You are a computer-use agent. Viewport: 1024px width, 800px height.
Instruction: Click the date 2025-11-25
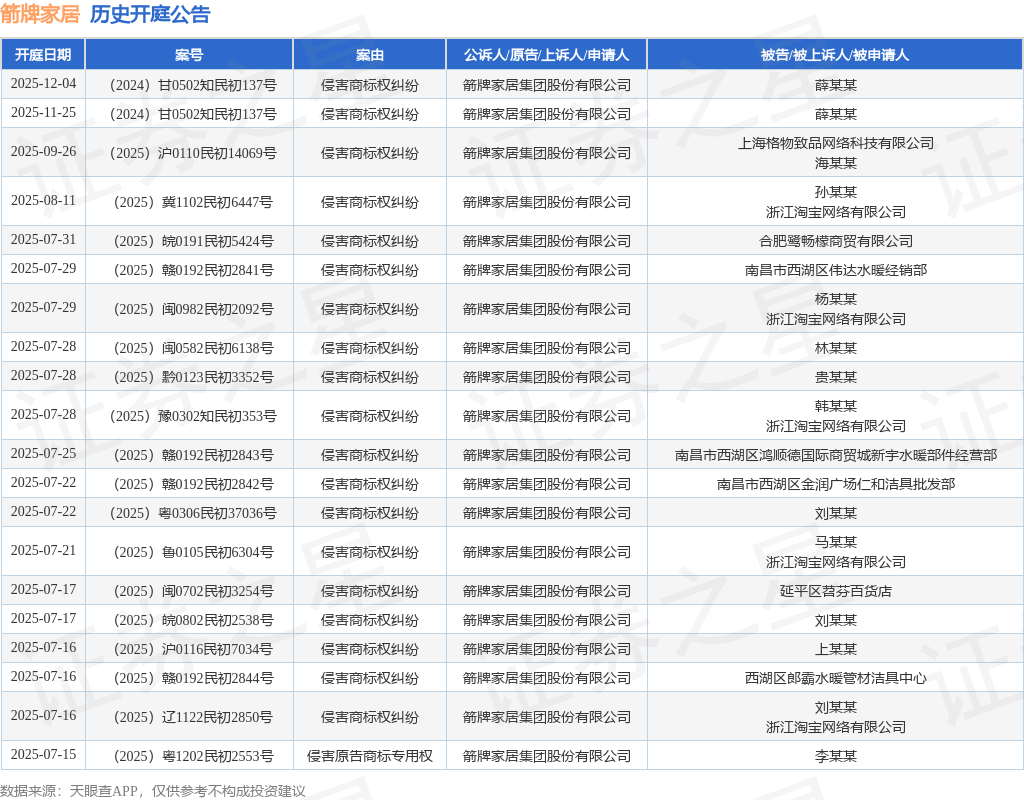pyautogui.click(x=43, y=112)
